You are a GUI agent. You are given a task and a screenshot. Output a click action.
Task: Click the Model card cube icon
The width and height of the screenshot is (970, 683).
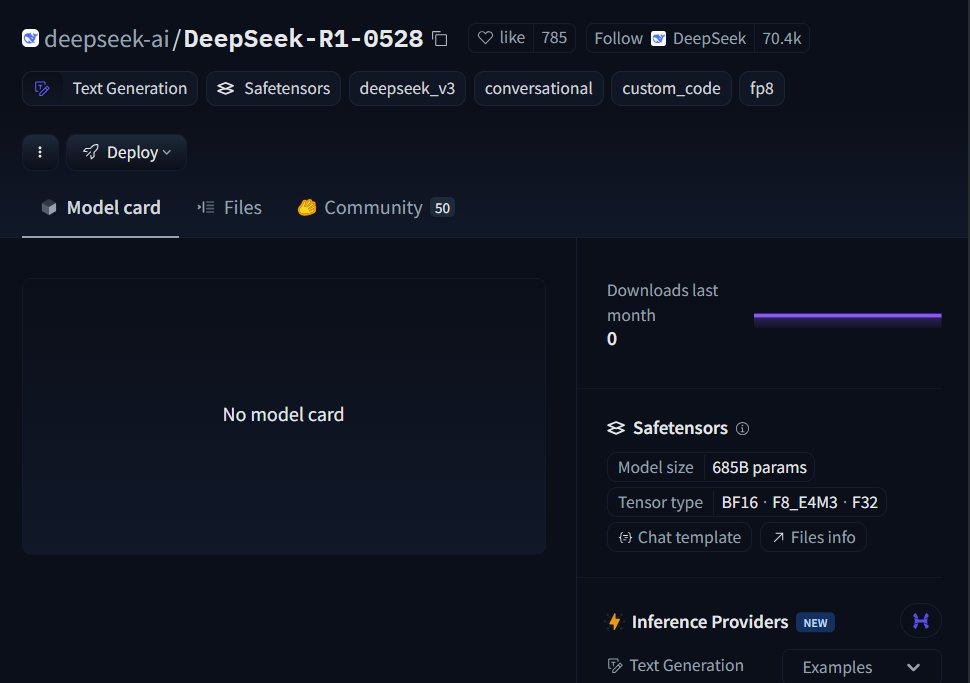click(x=49, y=208)
